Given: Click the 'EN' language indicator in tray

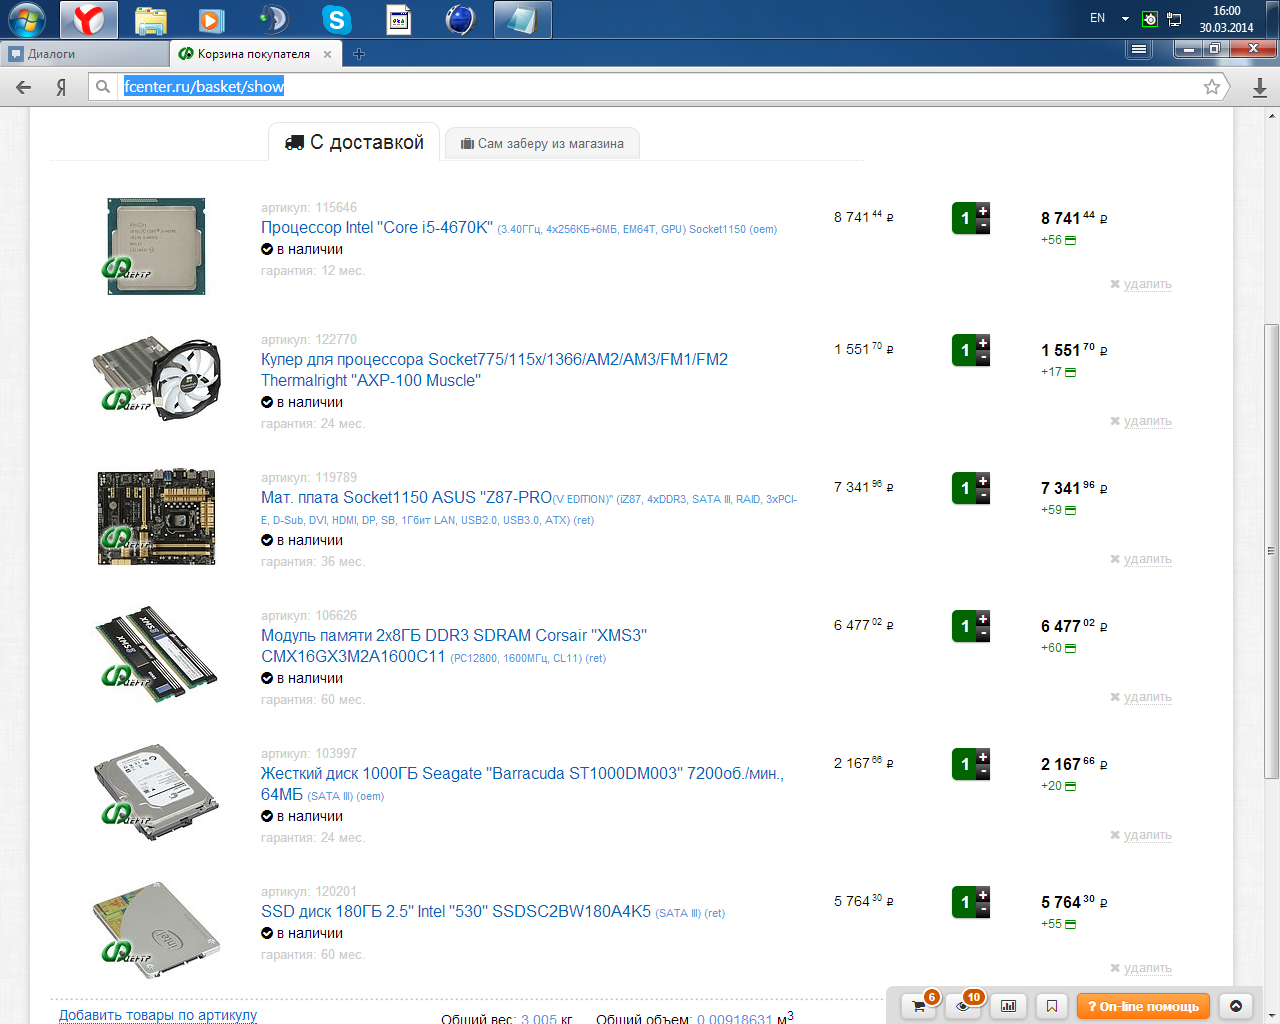Looking at the screenshot, I should [1097, 18].
